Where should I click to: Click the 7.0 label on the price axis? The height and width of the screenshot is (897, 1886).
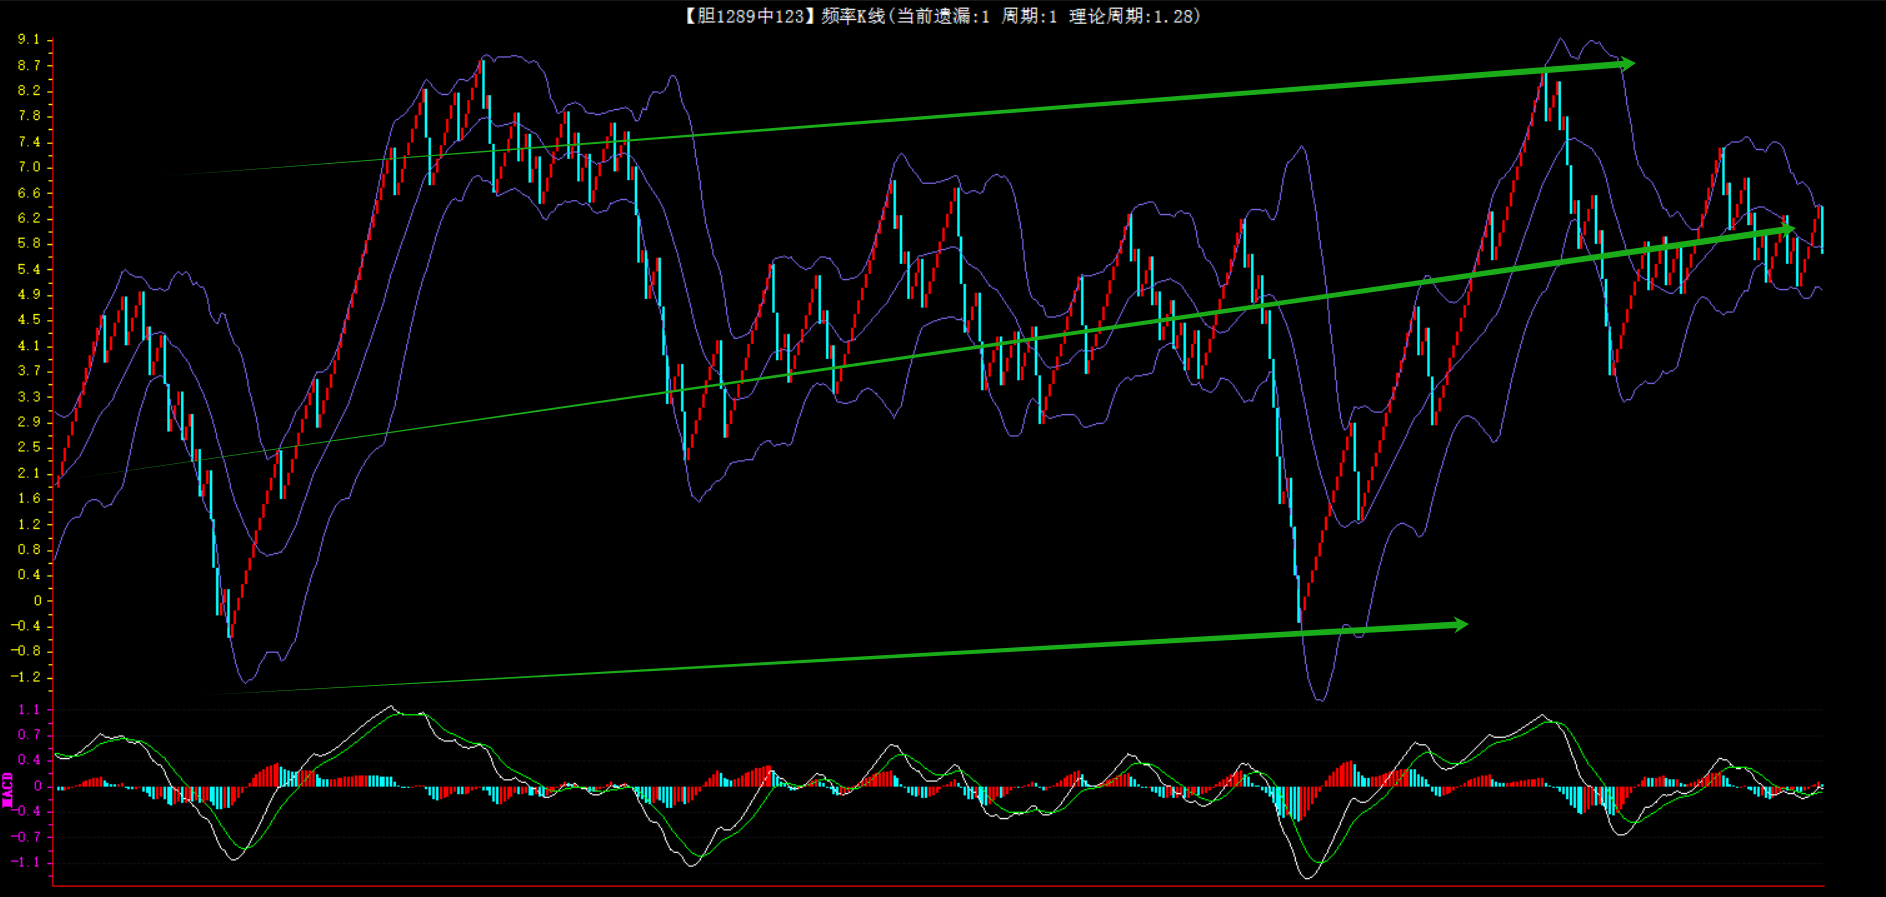[x=29, y=167]
